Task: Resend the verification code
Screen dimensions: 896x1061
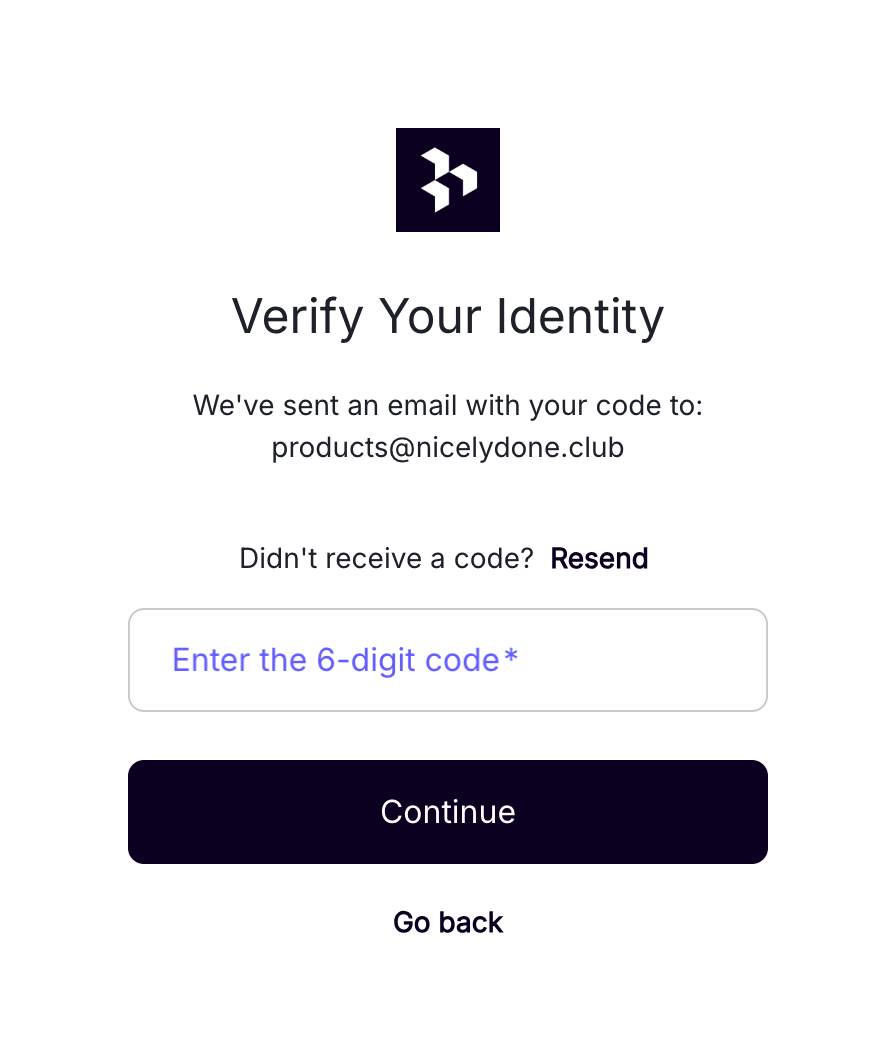Action: pyautogui.click(x=599, y=558)
